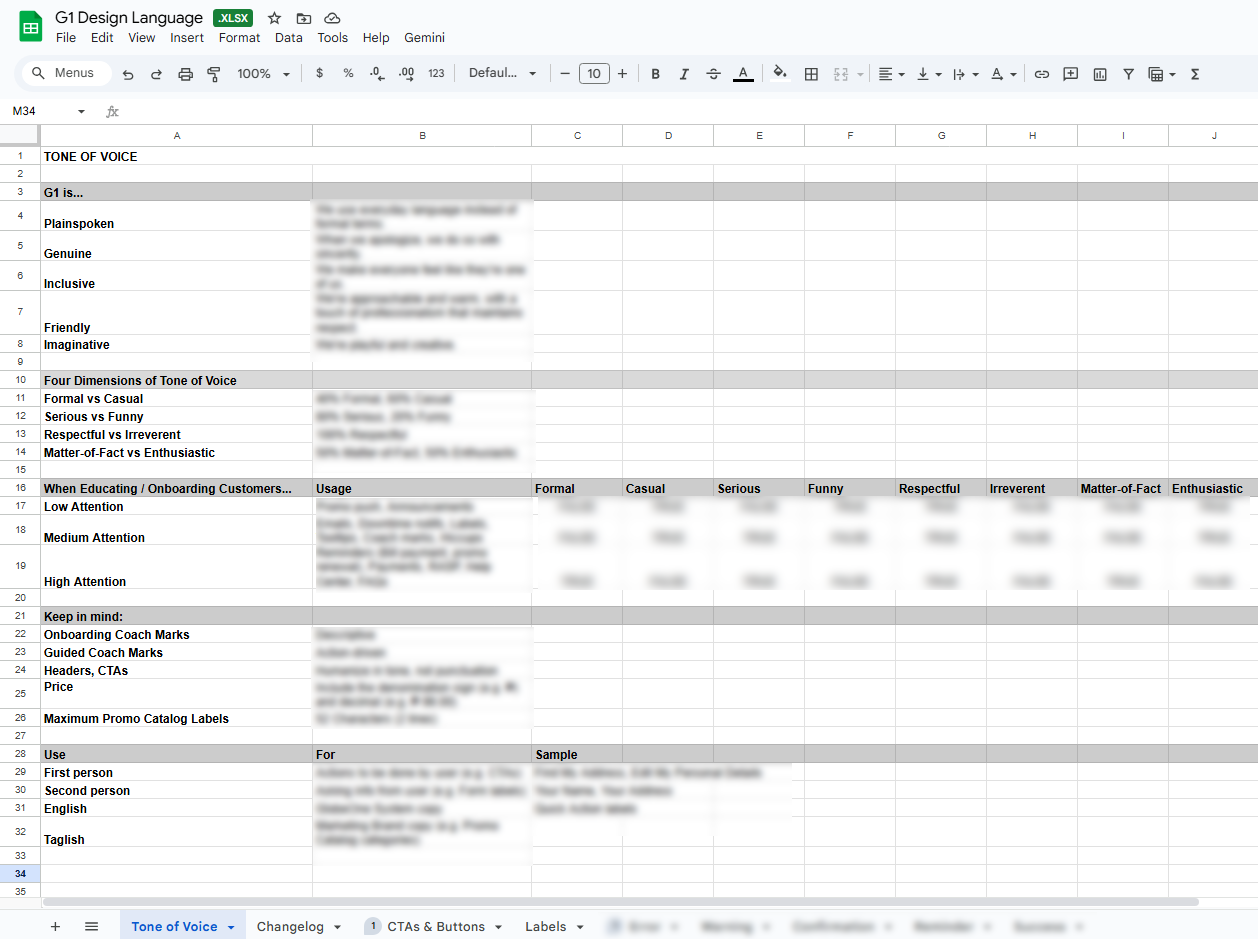Toggle bold formatting

656,74
